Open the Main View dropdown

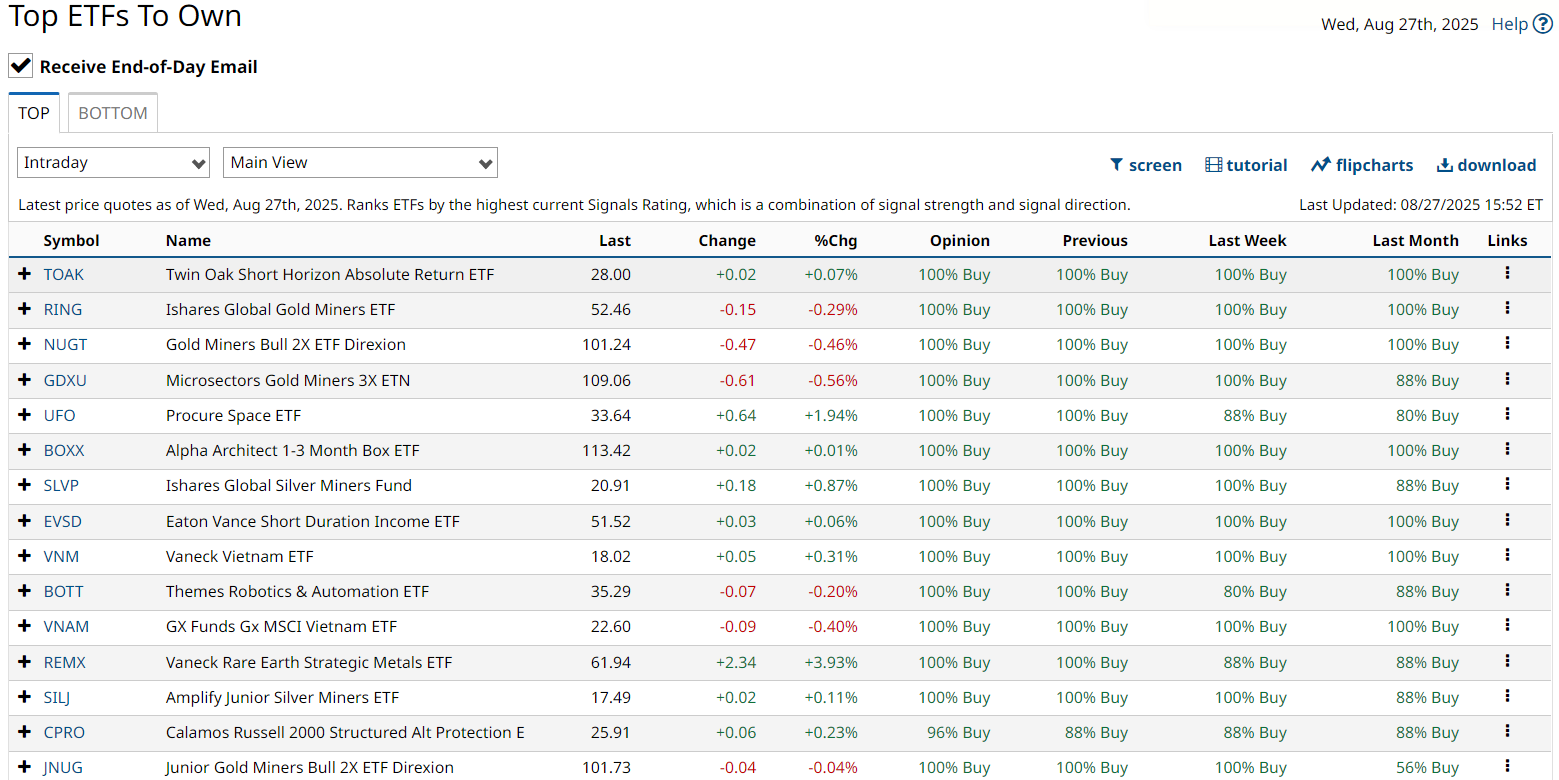point(360,162)
